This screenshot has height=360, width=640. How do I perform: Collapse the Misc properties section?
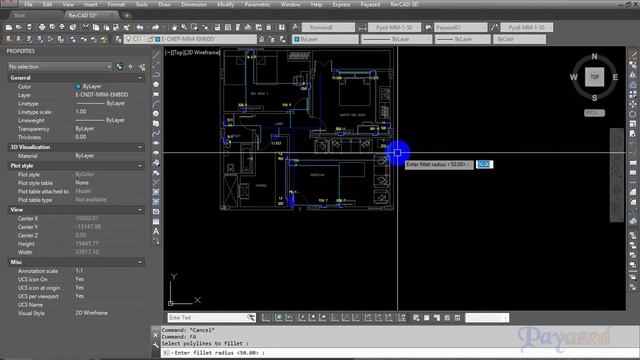pos(140,262)
